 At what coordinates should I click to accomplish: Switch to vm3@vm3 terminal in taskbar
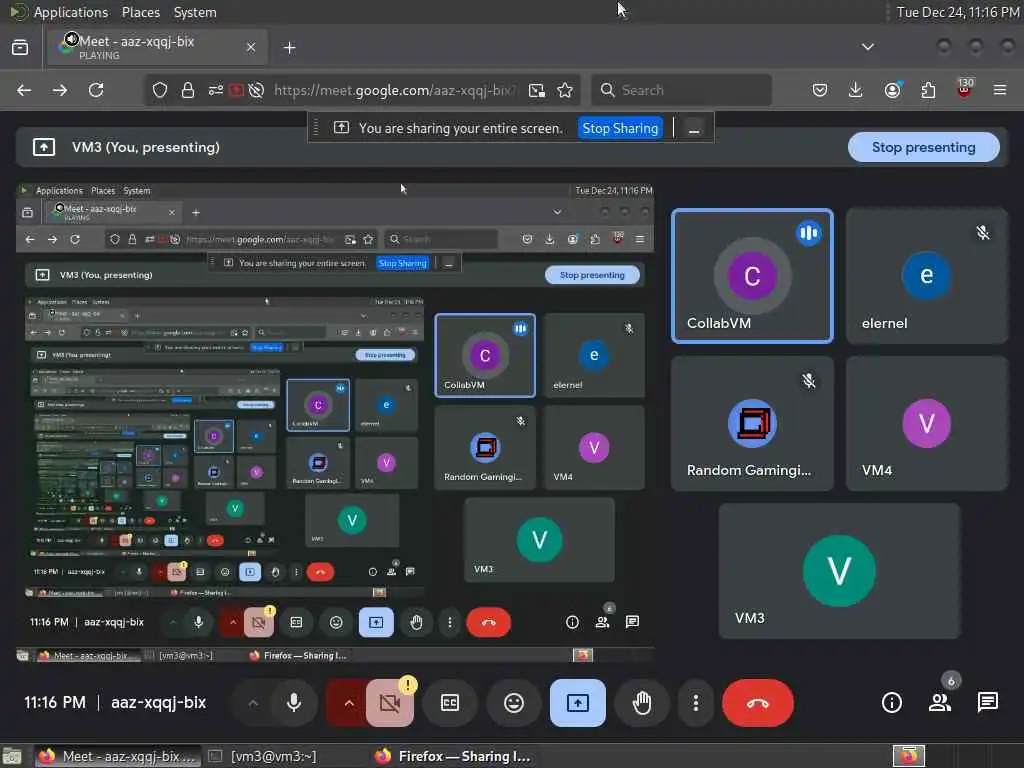261,756
